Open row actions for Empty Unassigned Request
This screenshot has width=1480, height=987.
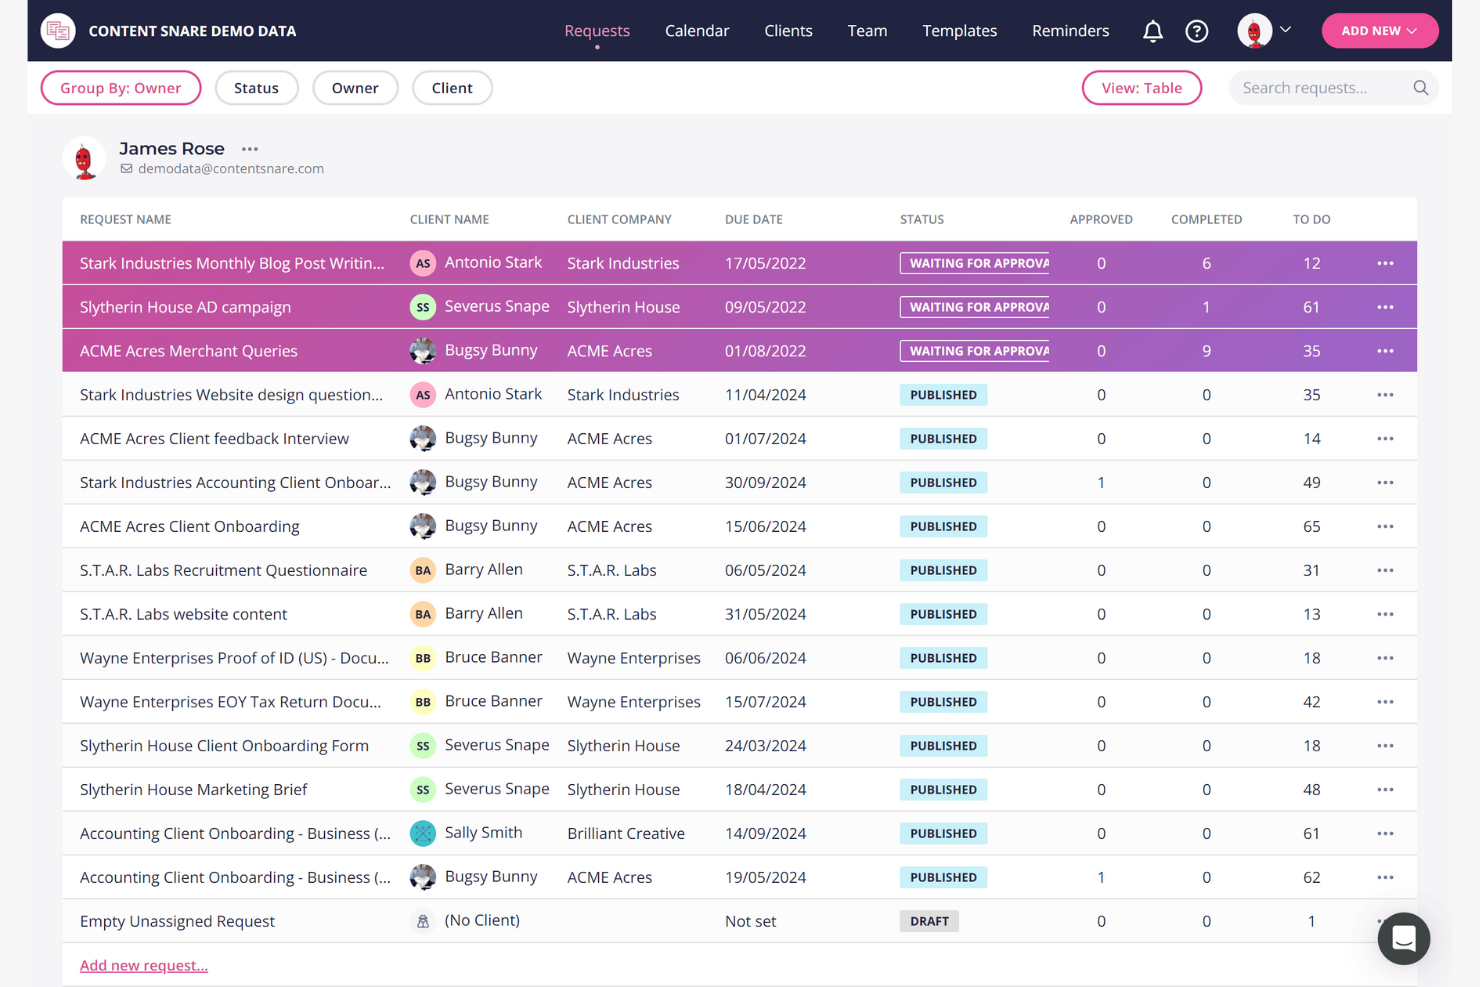[x=1385, y=920]
